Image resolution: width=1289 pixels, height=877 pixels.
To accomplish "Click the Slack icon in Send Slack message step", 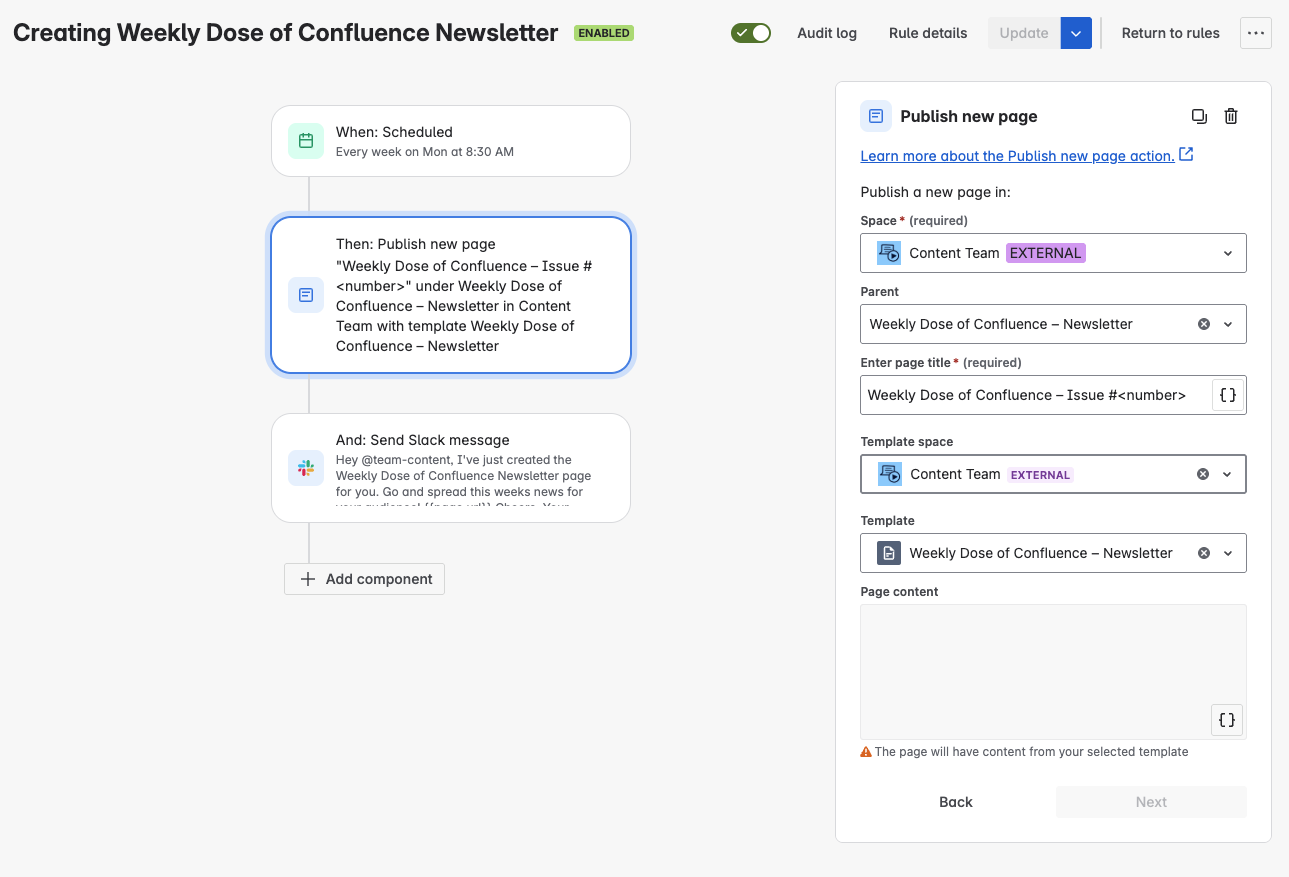I will (306, 468).
